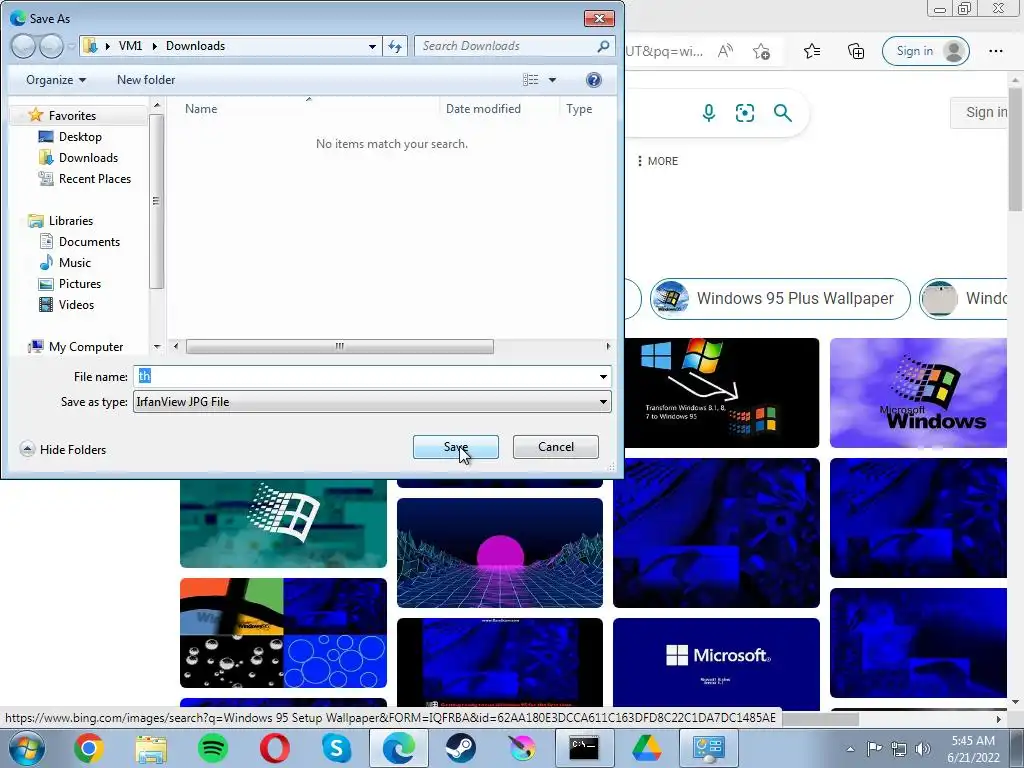Open Videos library

pos(76,304)
